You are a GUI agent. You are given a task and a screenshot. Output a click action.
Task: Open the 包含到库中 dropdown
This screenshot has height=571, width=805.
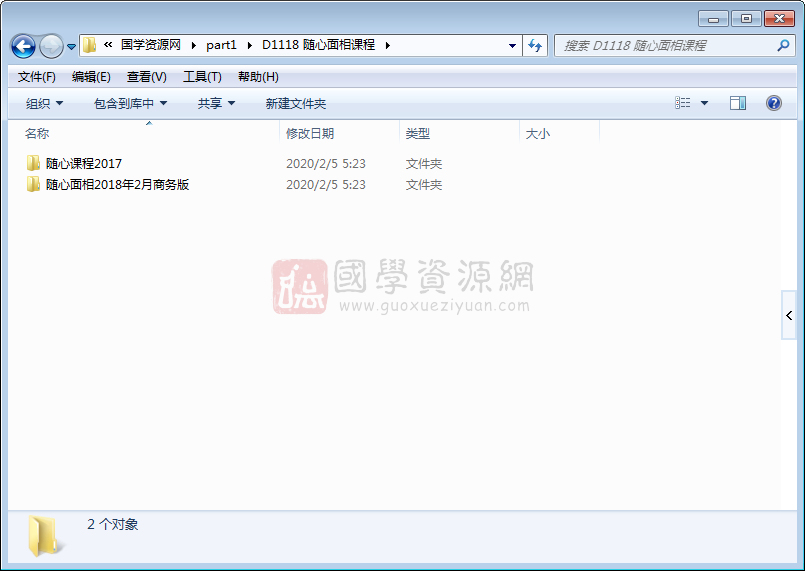[130, 104]
